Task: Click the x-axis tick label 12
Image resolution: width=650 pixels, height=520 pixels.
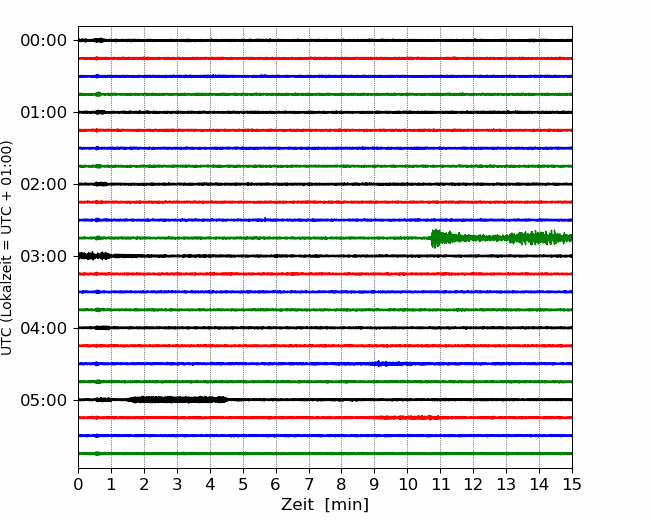Action: click(473, 484)
